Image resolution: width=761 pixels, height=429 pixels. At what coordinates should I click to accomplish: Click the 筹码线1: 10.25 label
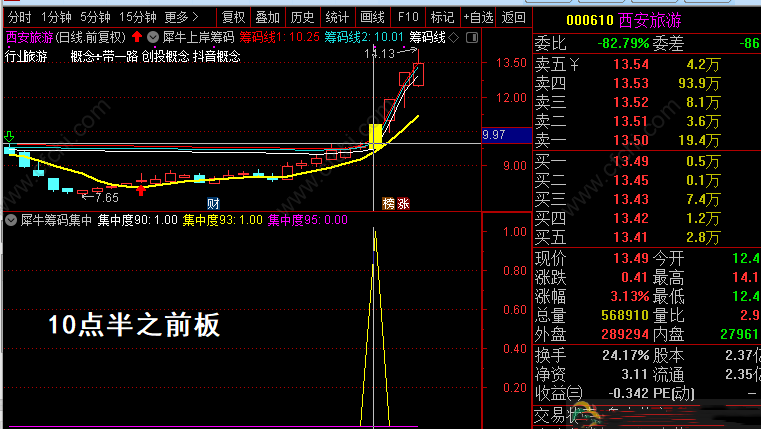click(279, 37)
